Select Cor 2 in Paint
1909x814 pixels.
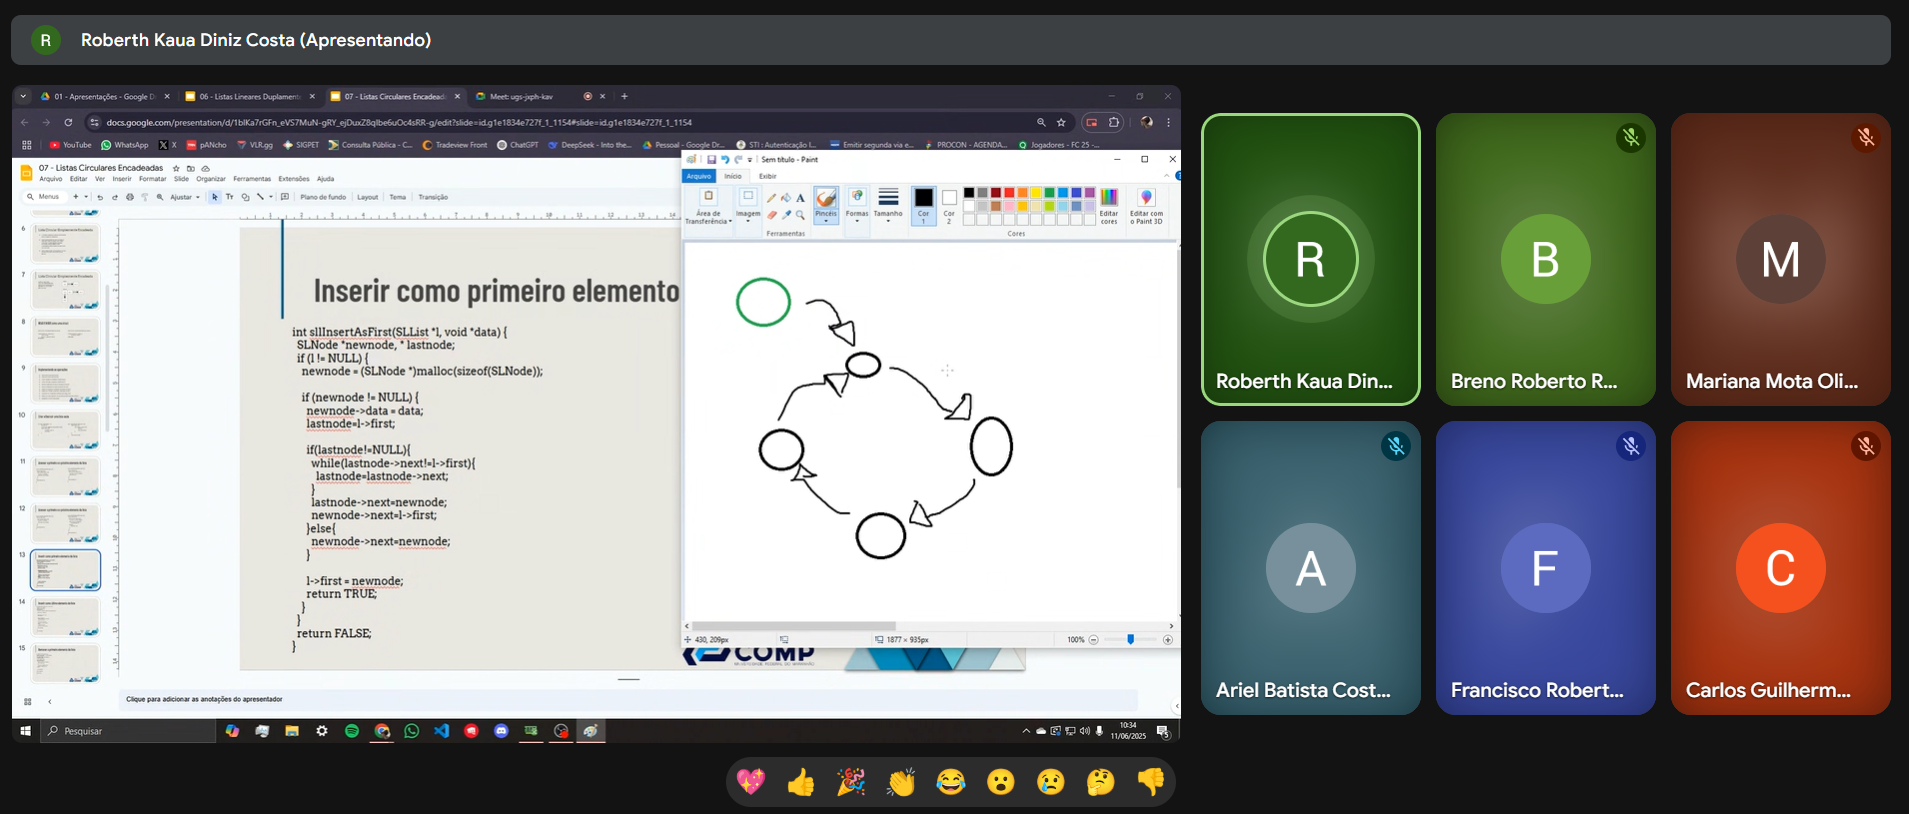click(x=949, y=203)
